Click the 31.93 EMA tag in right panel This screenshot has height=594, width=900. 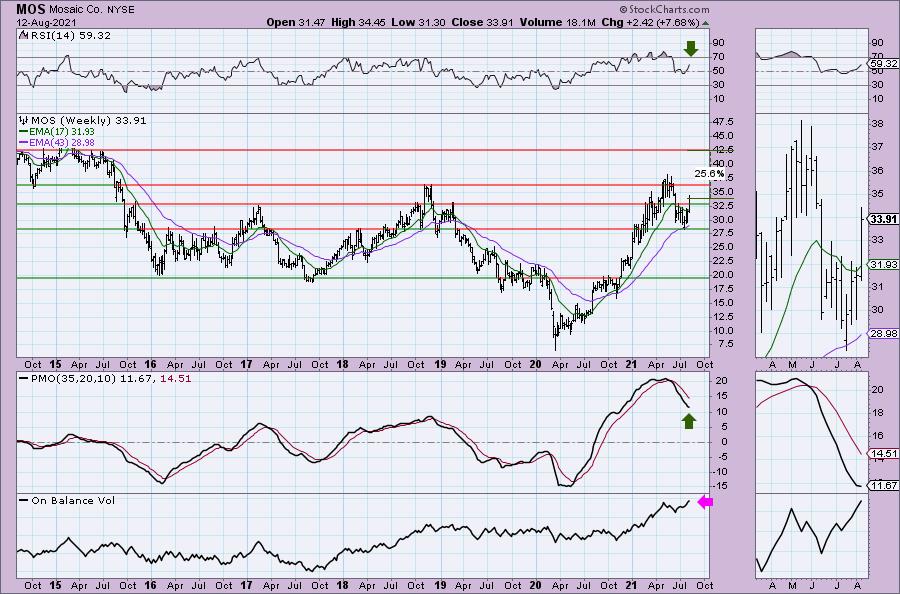tap(885, 265)
